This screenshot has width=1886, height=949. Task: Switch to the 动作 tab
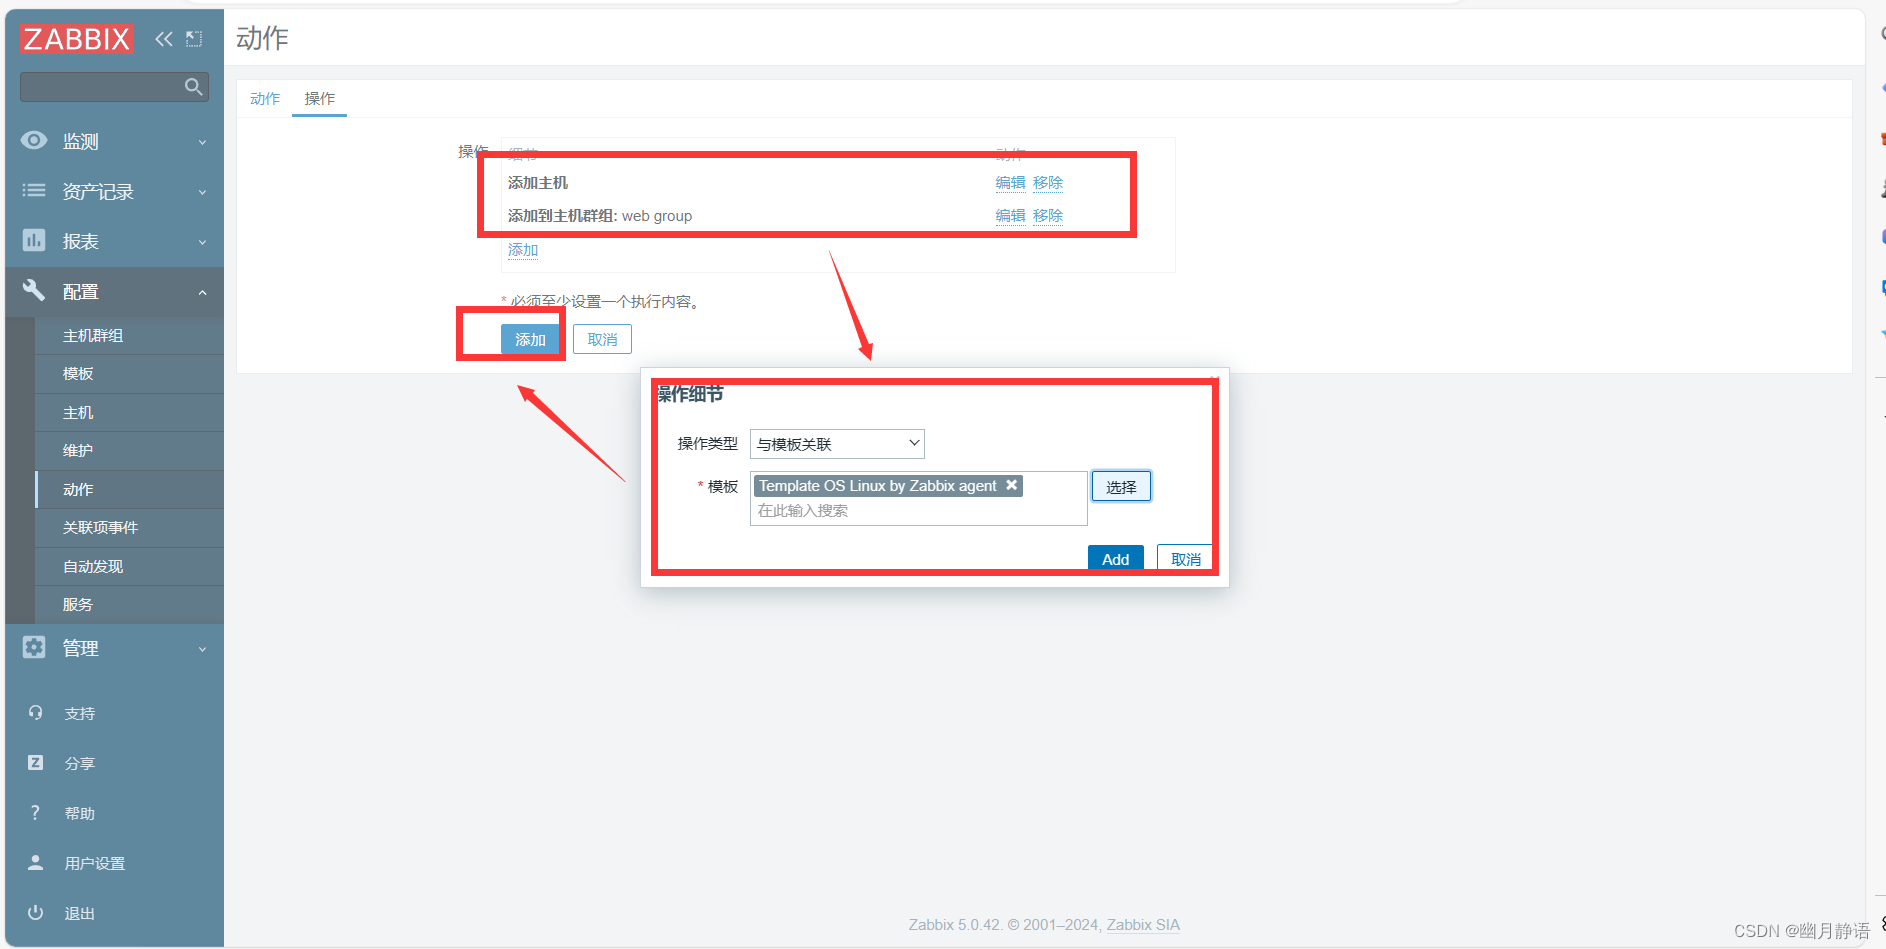coord(265,98)
